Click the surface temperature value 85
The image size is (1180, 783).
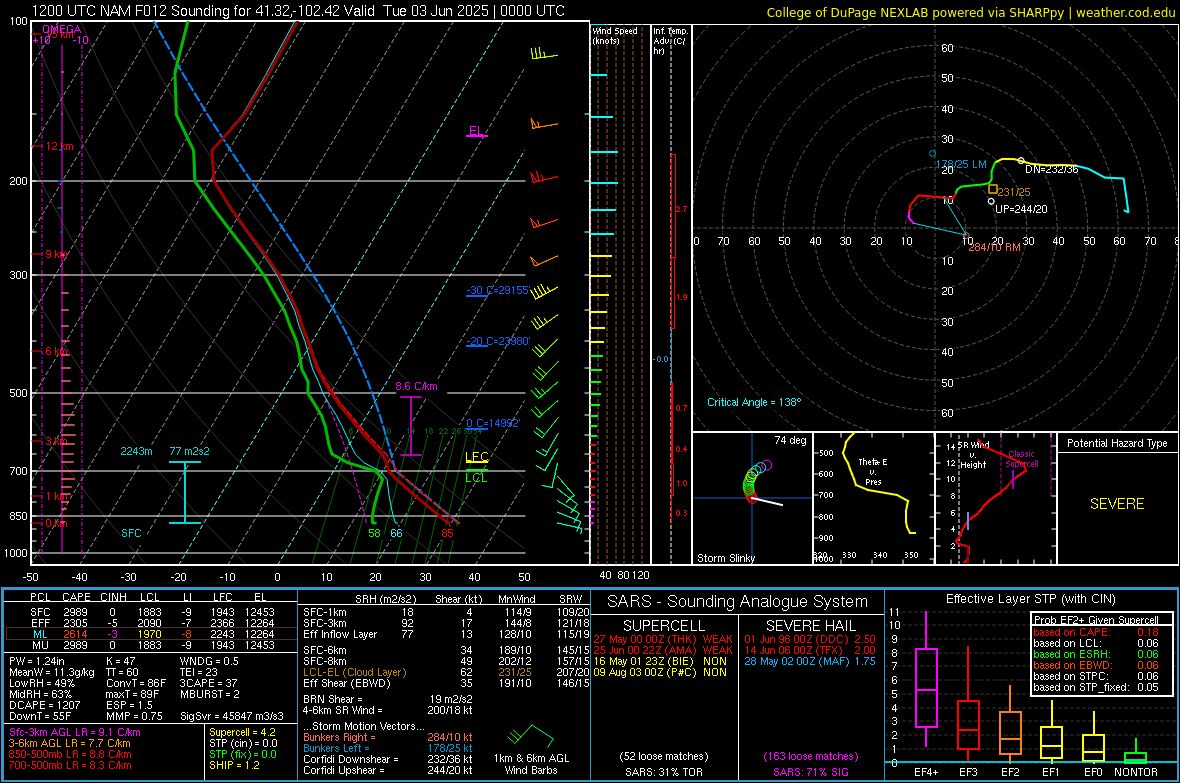click(x=447, y=533)
